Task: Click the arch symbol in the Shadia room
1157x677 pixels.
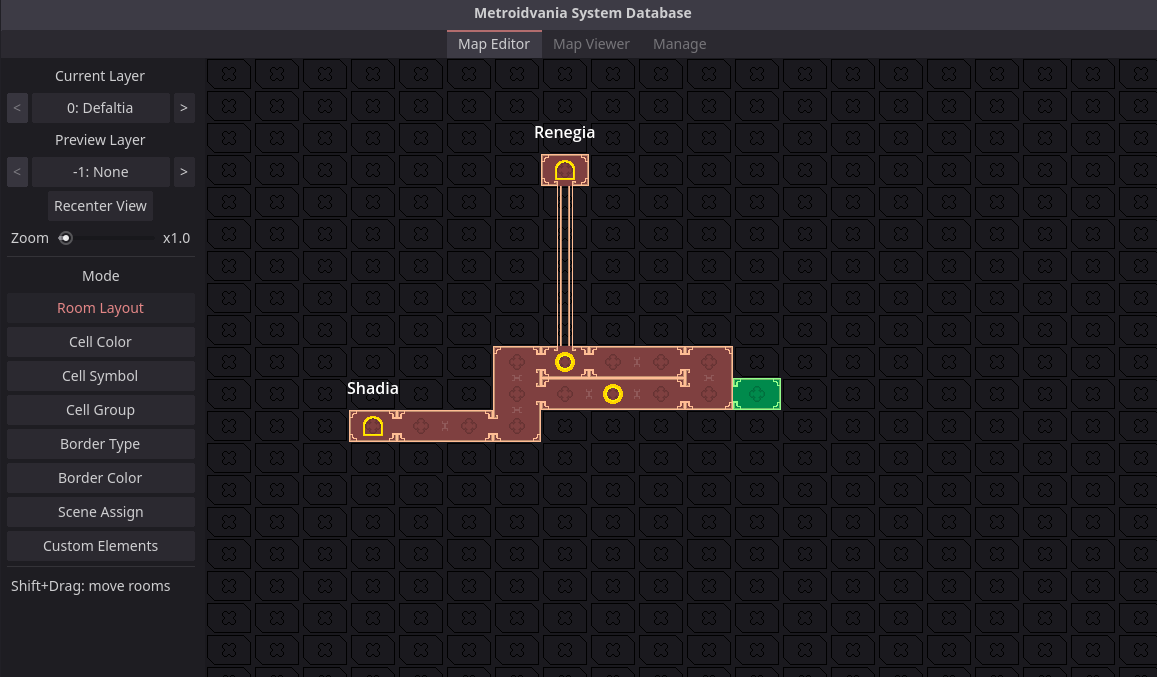Action: [373, 426]
